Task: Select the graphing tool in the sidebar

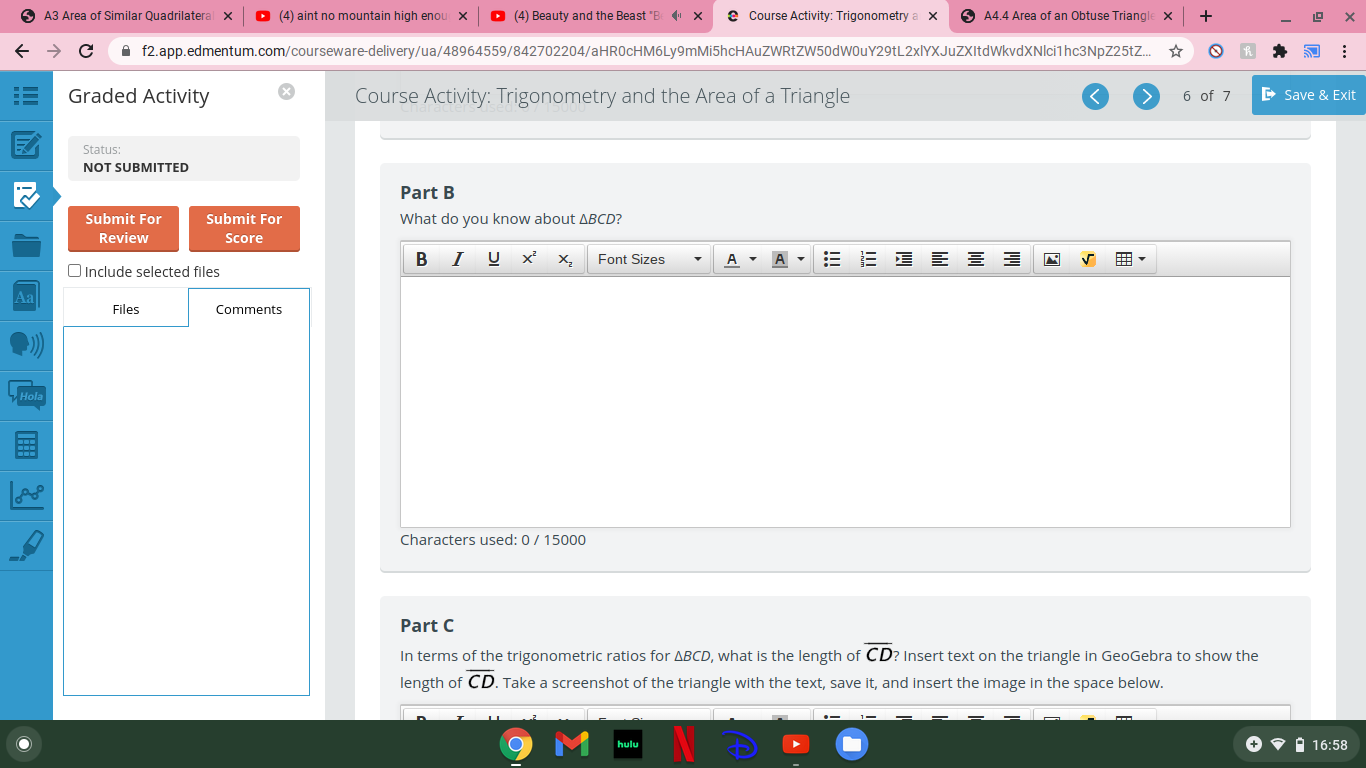Action: pos(25,494)
